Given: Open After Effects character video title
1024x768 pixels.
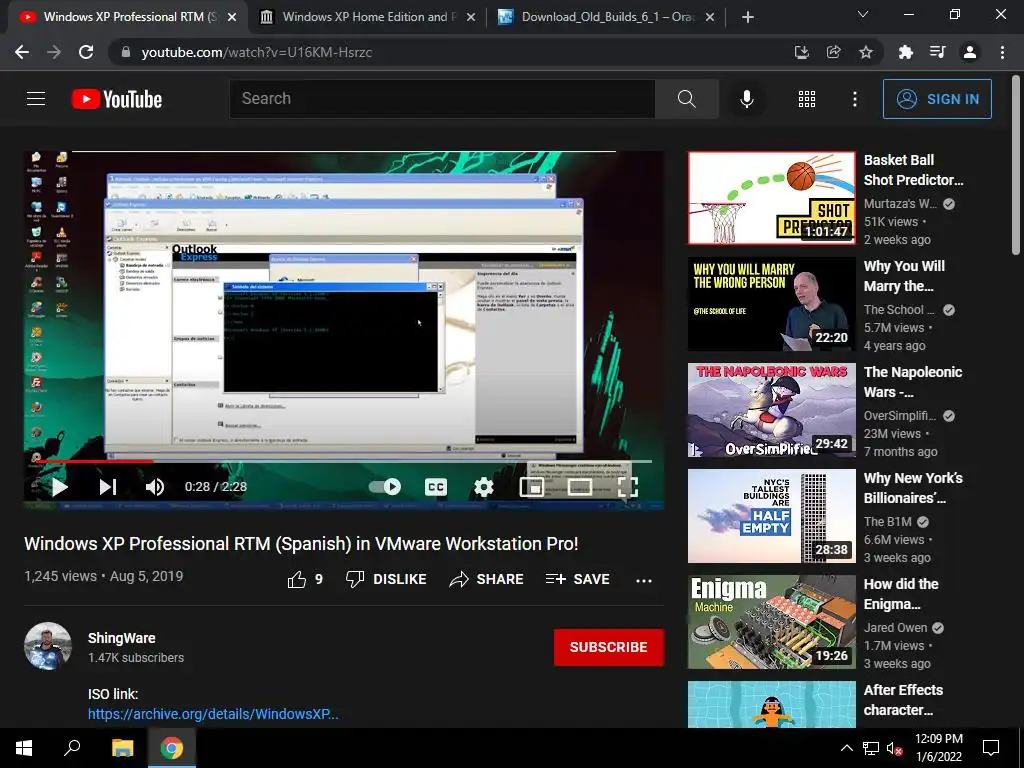Looking at the screenshot, I should (903, 699).
